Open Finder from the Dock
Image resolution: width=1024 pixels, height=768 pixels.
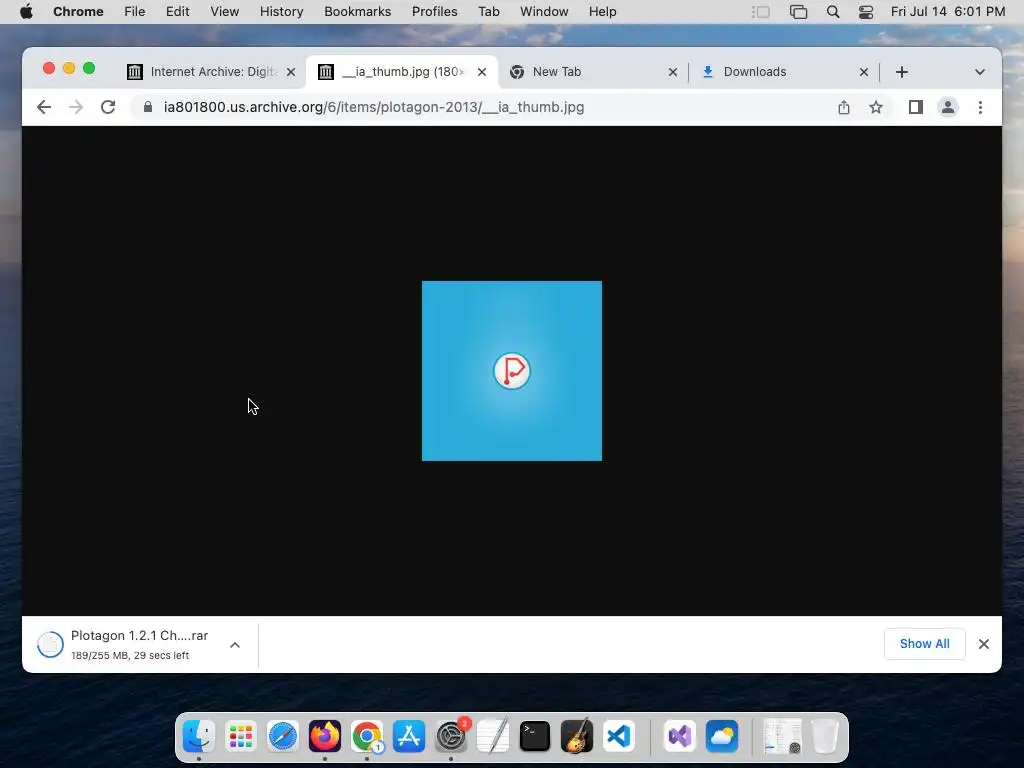click(199, 737)
